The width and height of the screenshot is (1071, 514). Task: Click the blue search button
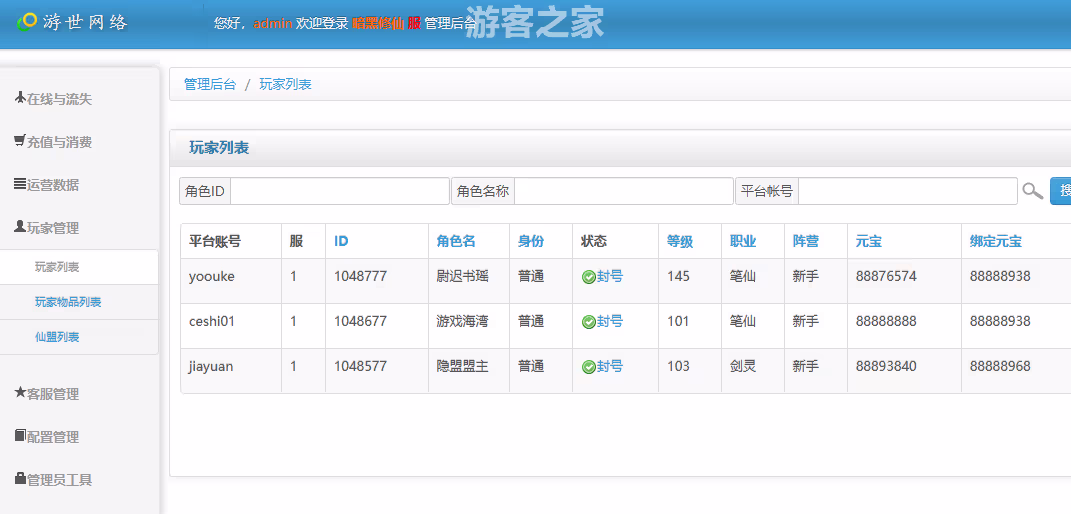click(x=1060, y=191)
